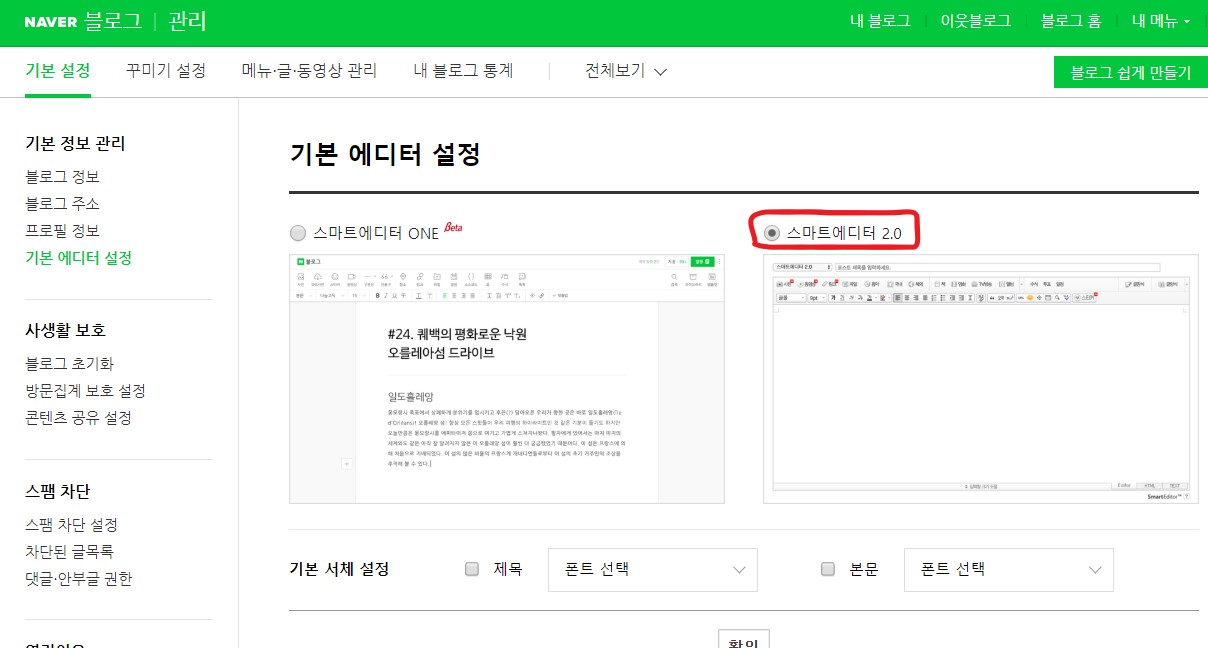This screenshot has height=648, width=1208.
Task: Click 블로그 쉽게 만들기 button
Action: click(x=1131, y=72)
